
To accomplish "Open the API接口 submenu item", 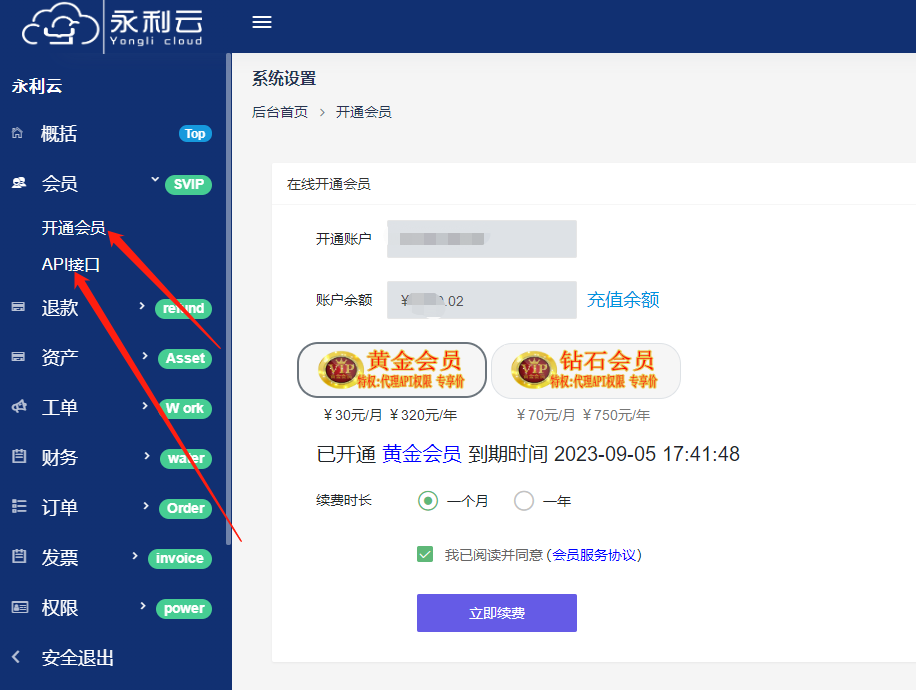I will [x=71, y=265].
